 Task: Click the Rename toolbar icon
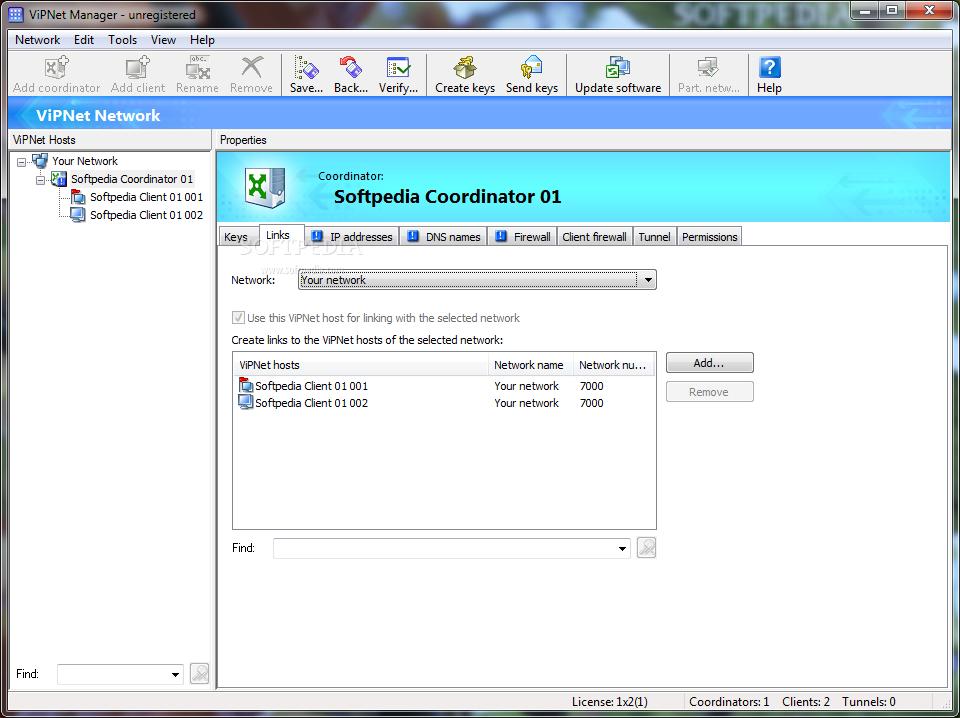[x=198, y=68]
